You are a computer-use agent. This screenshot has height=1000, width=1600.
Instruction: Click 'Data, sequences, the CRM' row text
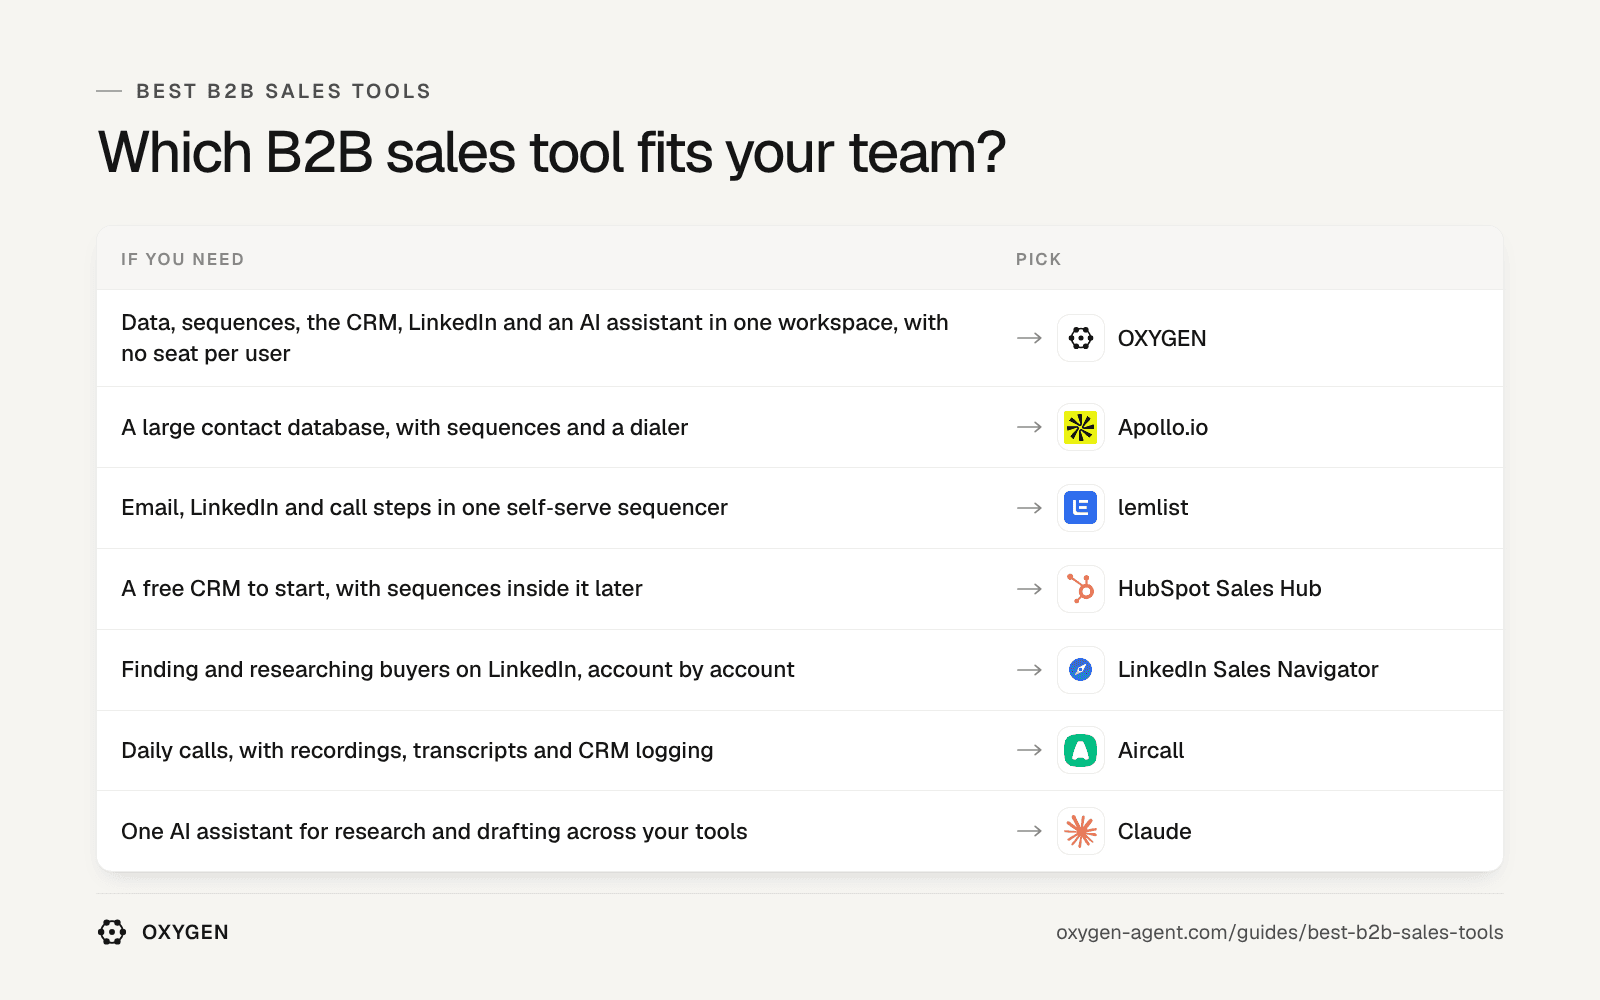point(535,338)
